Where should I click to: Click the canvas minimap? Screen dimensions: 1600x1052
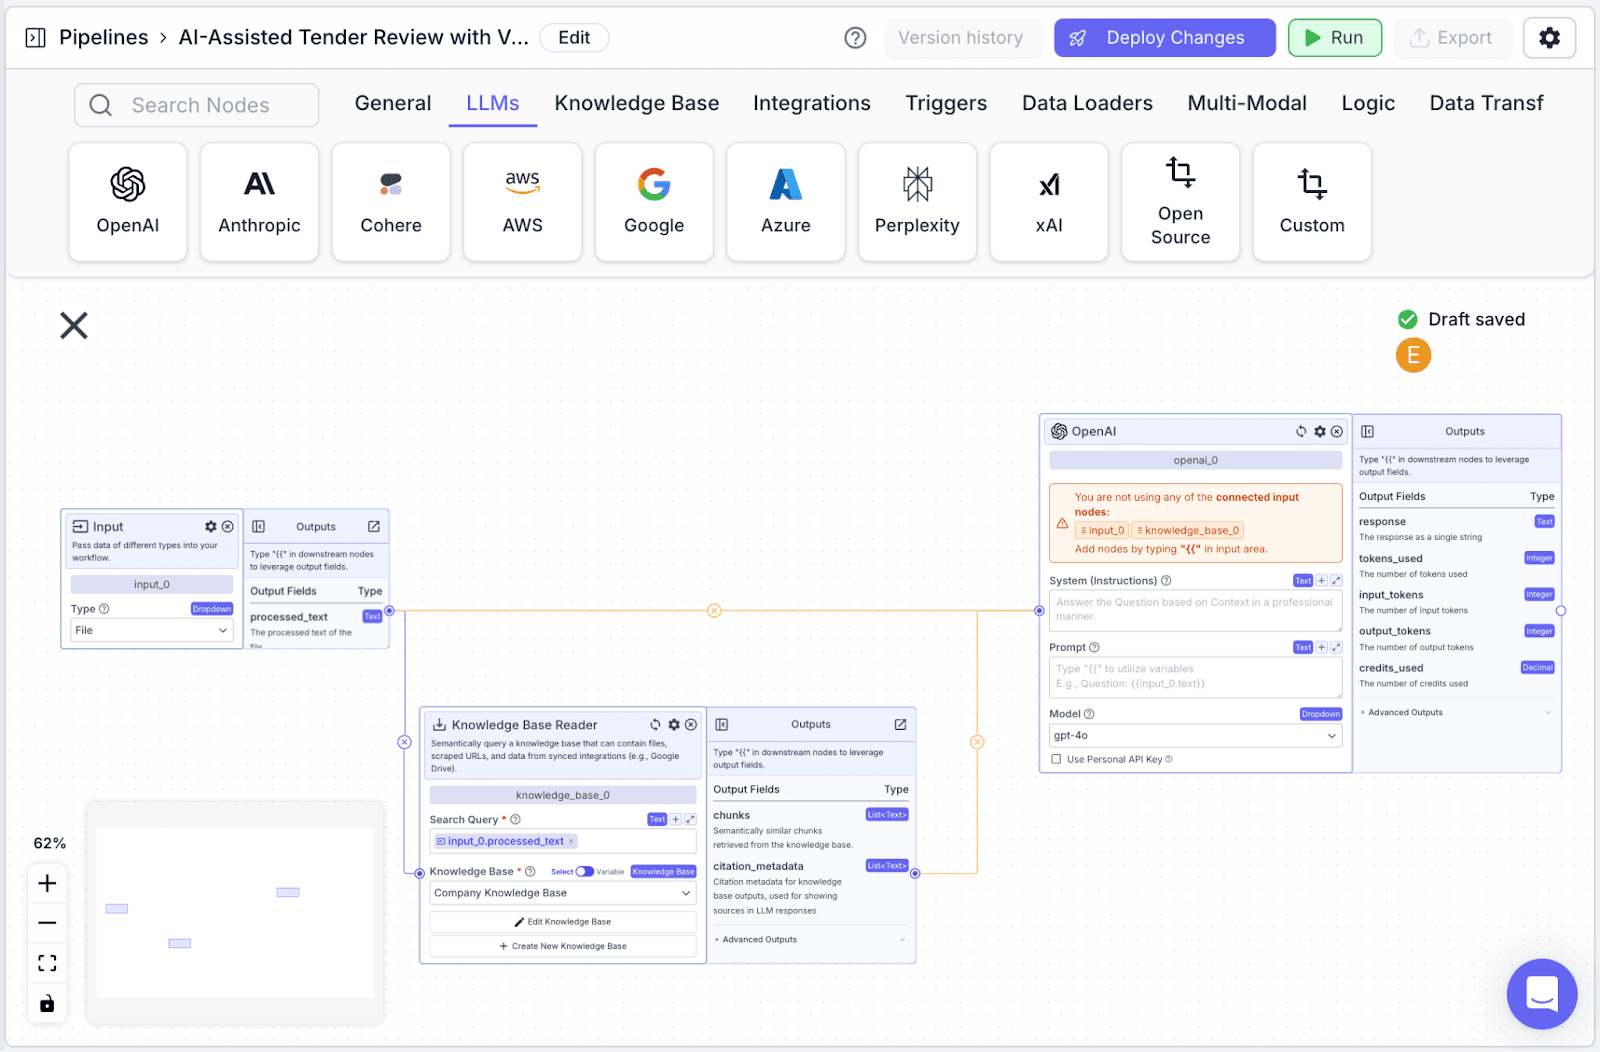coord(235,912)
